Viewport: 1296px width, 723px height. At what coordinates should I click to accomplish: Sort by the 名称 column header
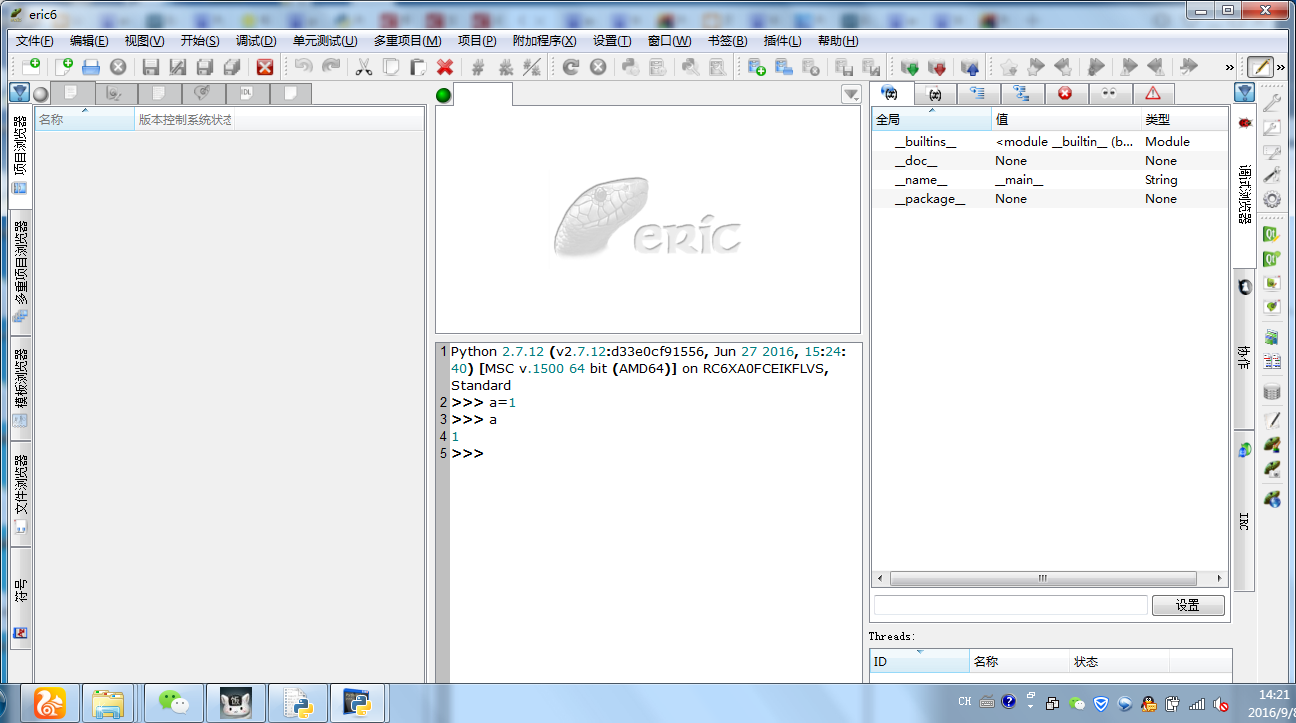[84, 119]
